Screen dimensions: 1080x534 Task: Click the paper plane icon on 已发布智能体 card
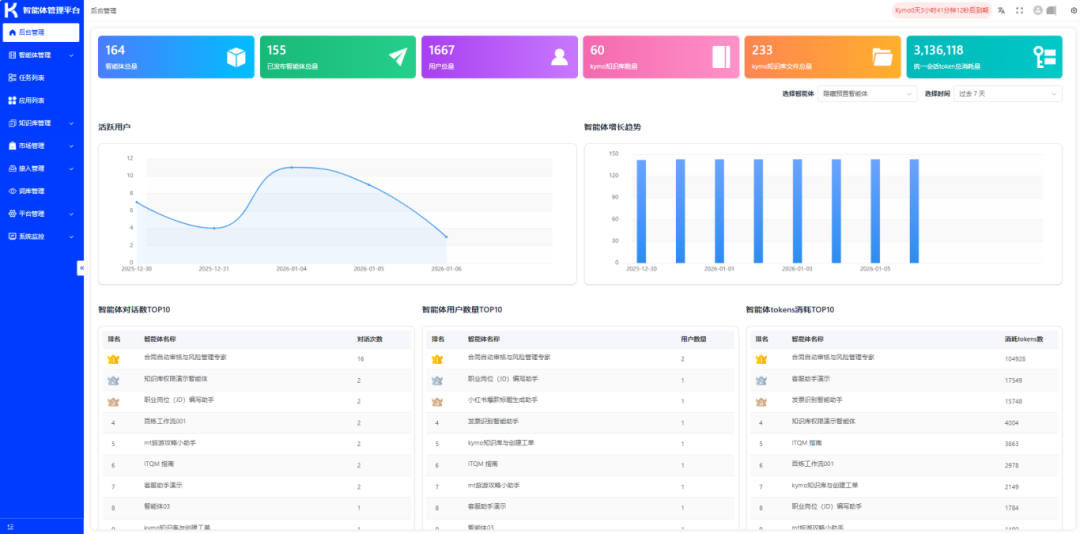coord(398,57)
